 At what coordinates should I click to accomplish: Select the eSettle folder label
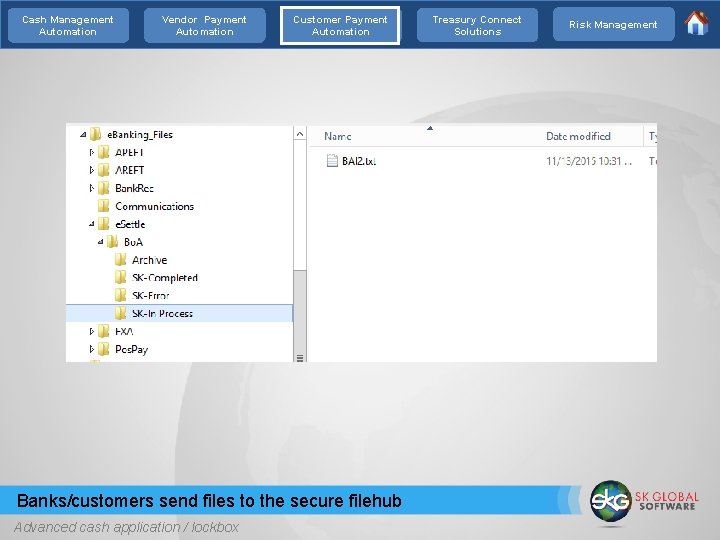(x=130, y=224)
